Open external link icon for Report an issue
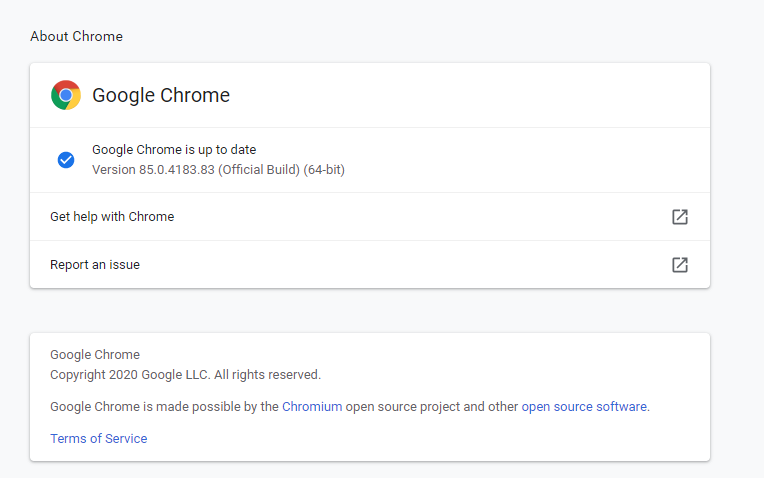This screenshot has height=478, width=764. point(680,265)
